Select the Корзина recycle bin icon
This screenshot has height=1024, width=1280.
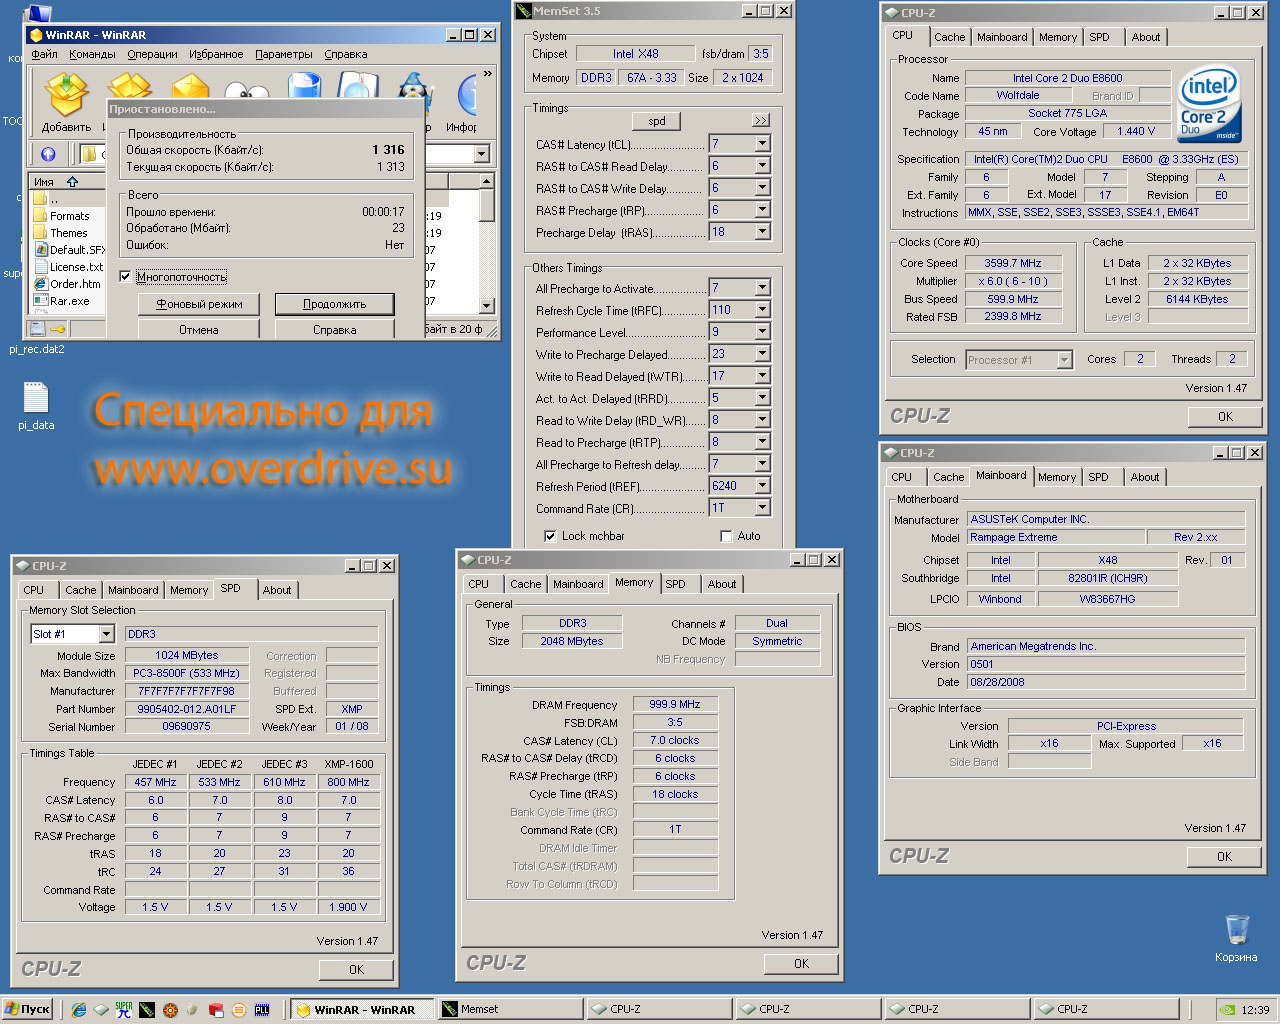[x=1237, y=929]
